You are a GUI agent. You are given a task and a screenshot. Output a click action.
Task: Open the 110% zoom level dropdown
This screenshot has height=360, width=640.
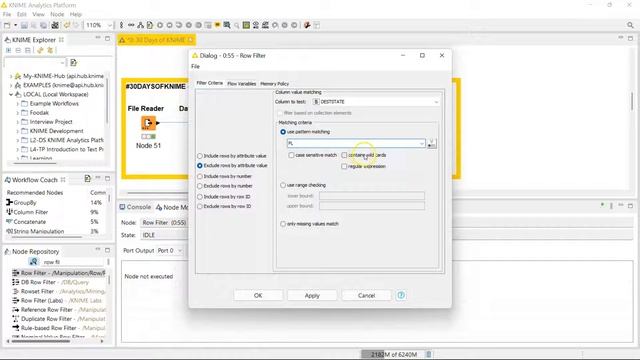tap(109, 25)
